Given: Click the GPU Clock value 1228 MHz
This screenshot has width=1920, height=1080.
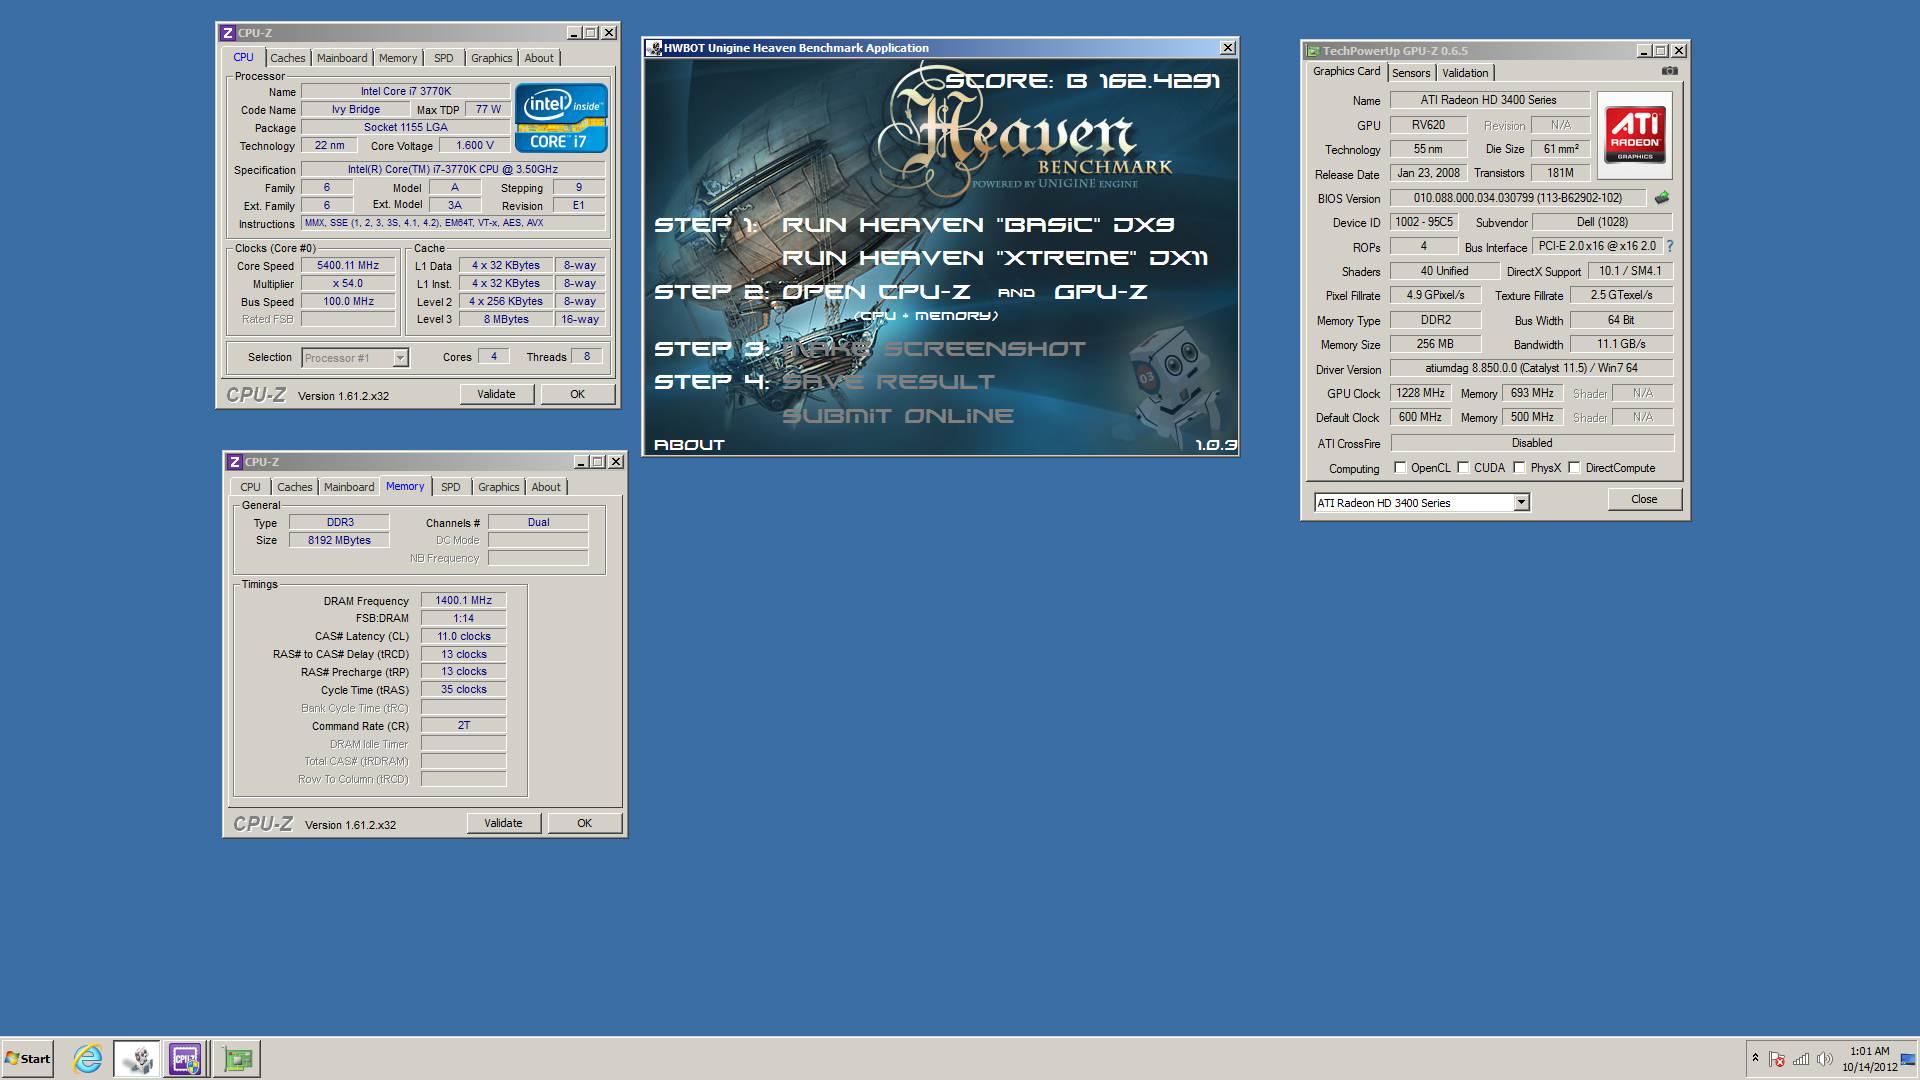Looking at the screenshot, I should click(x=1421, y=393).
